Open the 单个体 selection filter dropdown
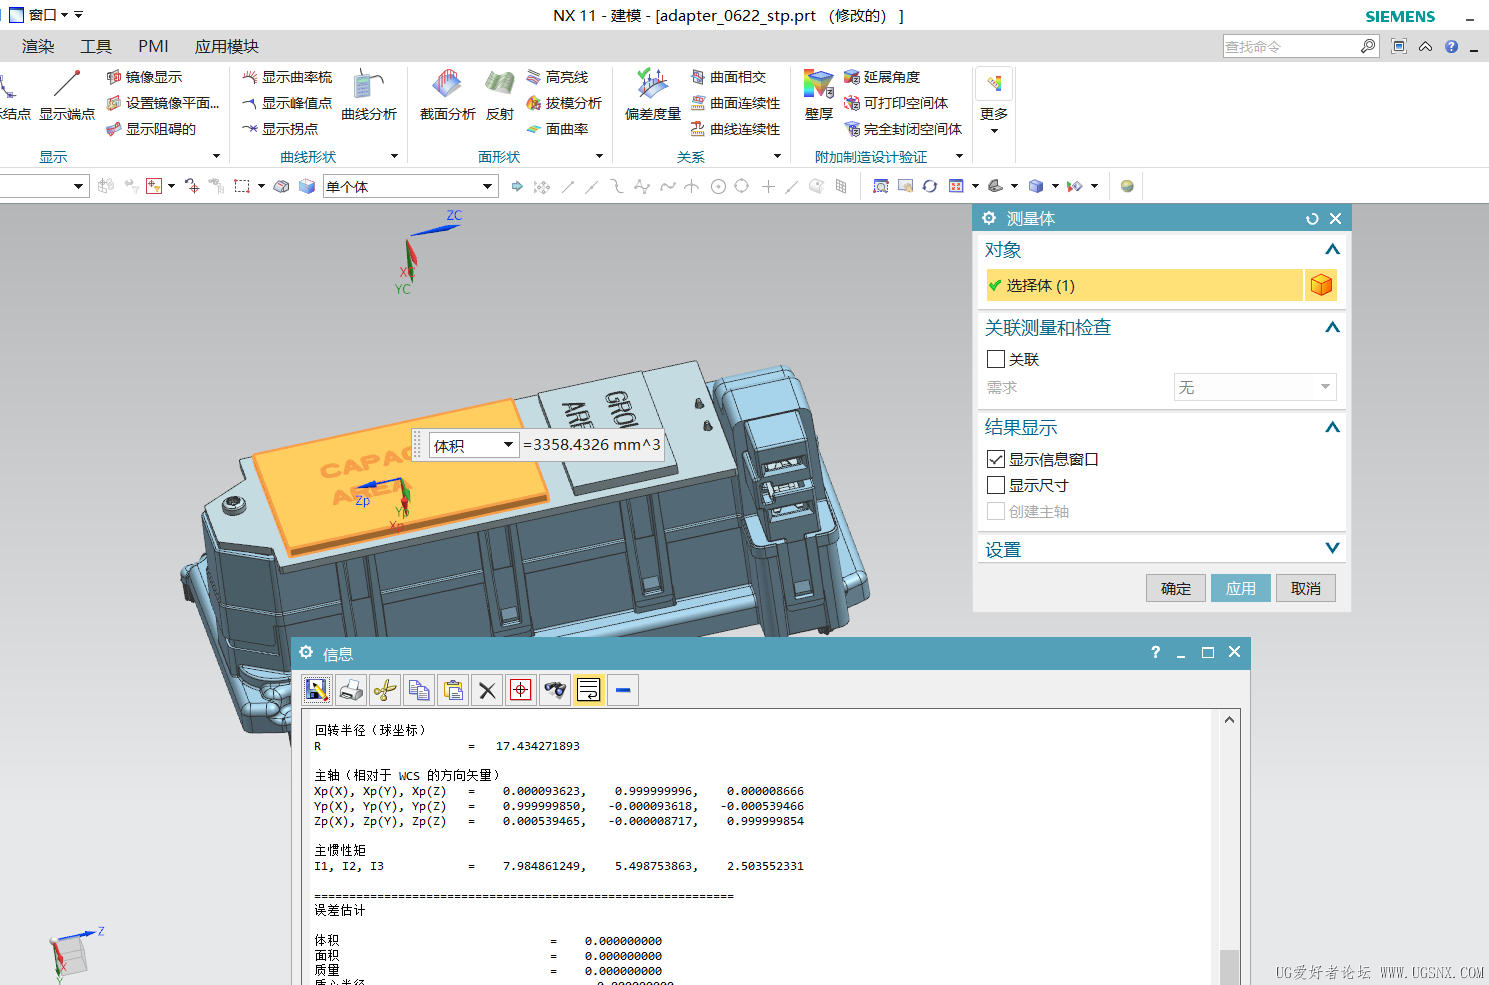Screen dimensions: 1489x985 coord(410,186)
